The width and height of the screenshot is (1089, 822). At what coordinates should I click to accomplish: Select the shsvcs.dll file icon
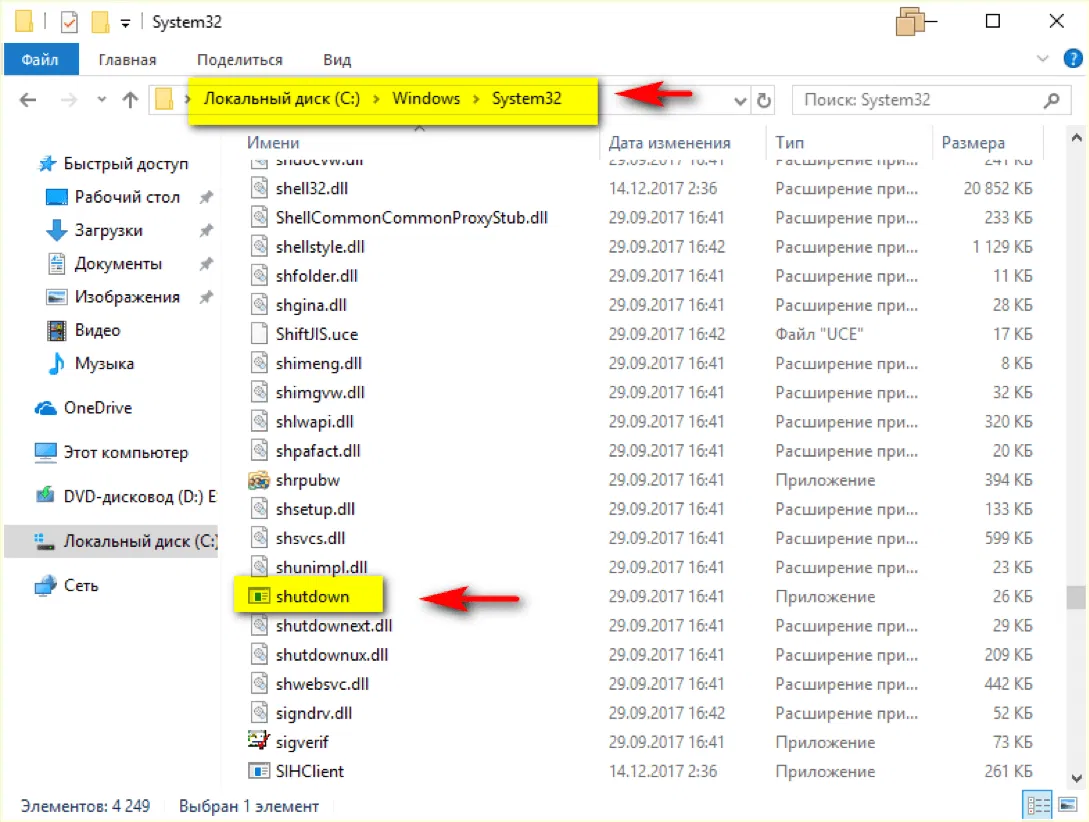click(x=259, y=538)
